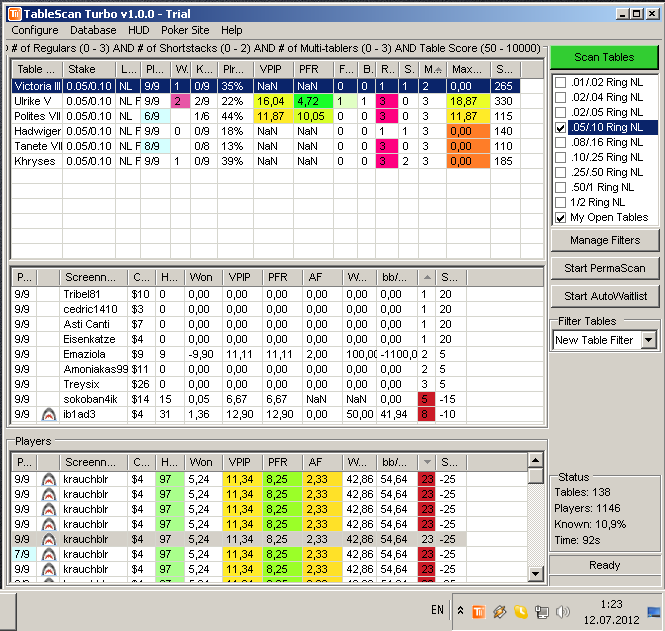
Task: Click the show desktop monitor icon
Action: tap(654, 611)
